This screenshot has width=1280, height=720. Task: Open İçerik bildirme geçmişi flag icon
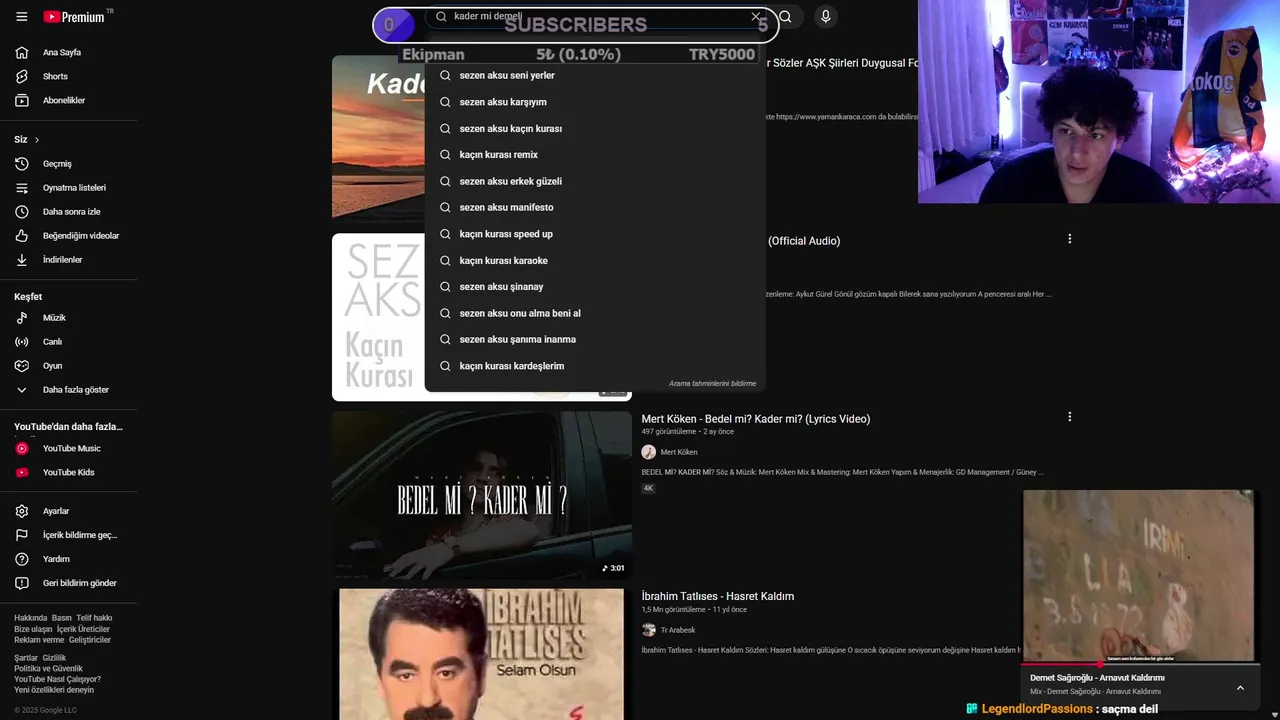coord(21,535)
